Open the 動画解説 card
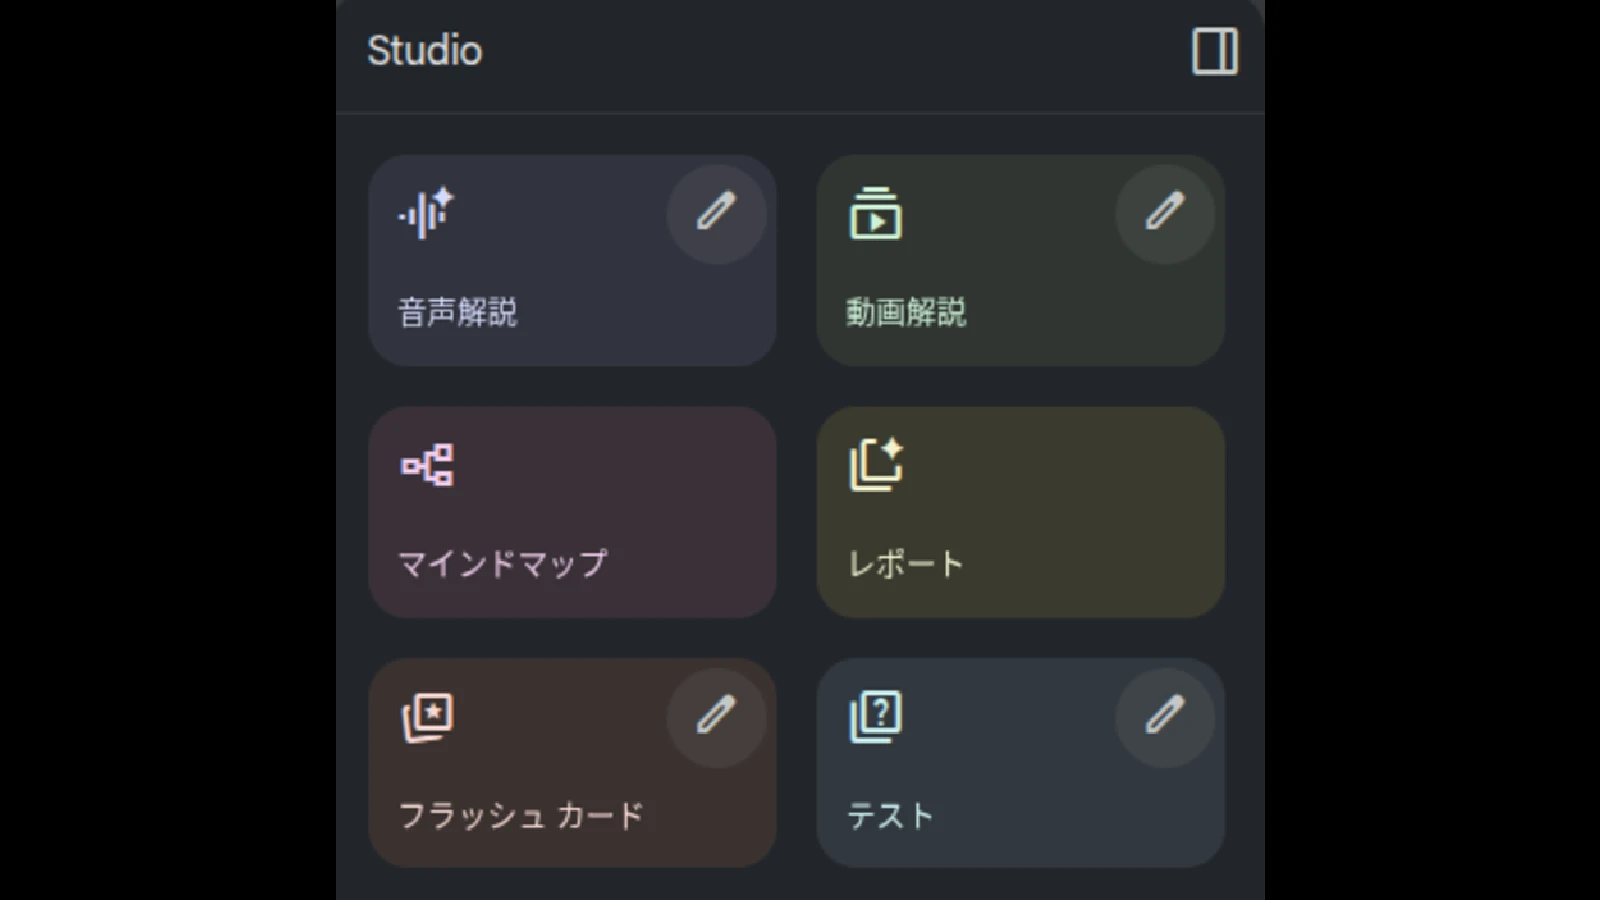This screenshot has width=1600, height=900. pos(1020,260)
